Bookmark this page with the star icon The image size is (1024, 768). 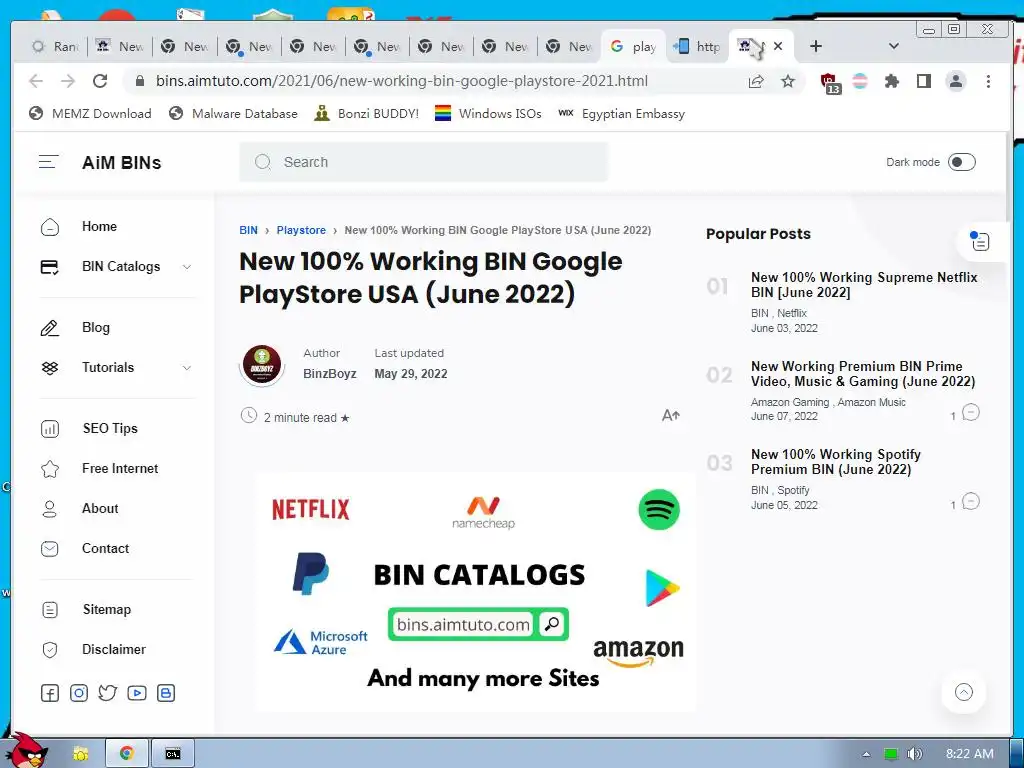788,81
